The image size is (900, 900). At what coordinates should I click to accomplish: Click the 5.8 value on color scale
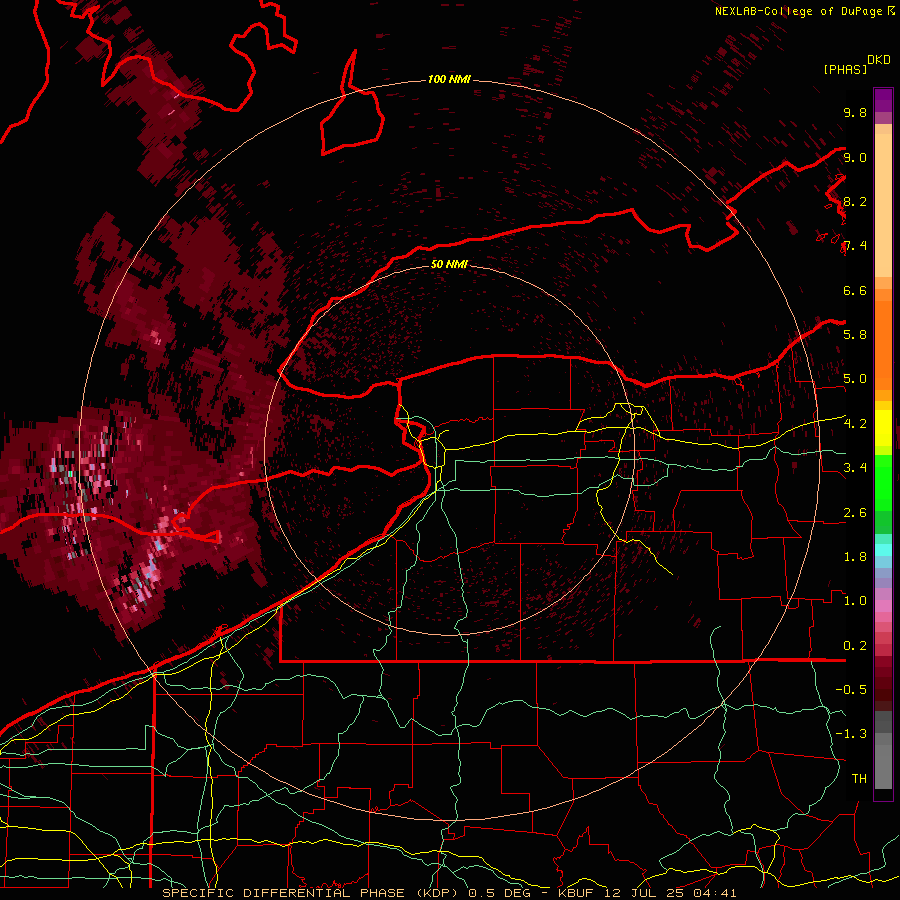tap(855, 335)
